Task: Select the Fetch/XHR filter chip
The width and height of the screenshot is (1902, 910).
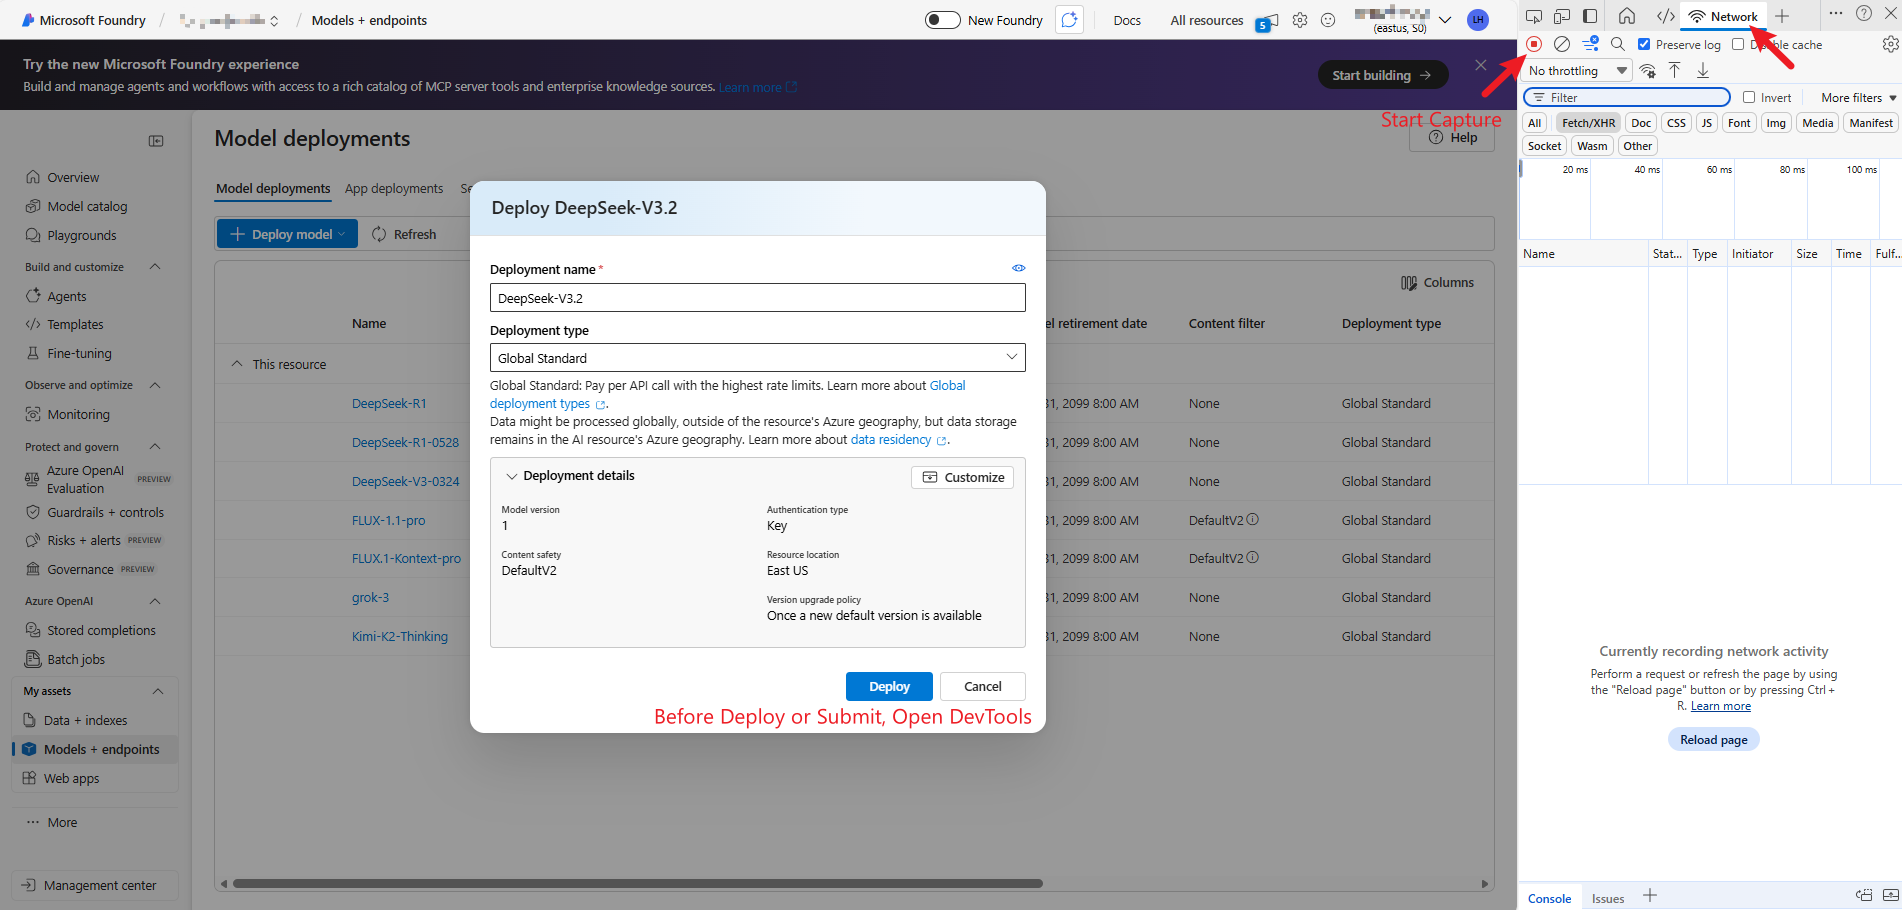Action: click(1588, 122)
